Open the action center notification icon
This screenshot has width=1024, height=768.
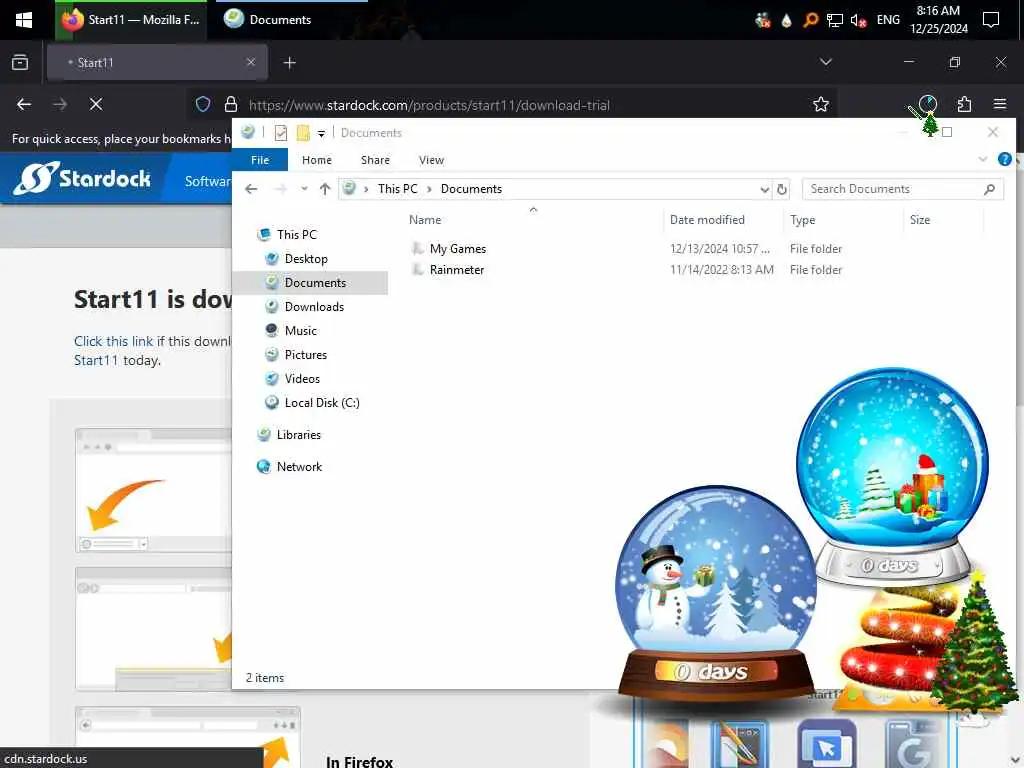click(991, 20)
